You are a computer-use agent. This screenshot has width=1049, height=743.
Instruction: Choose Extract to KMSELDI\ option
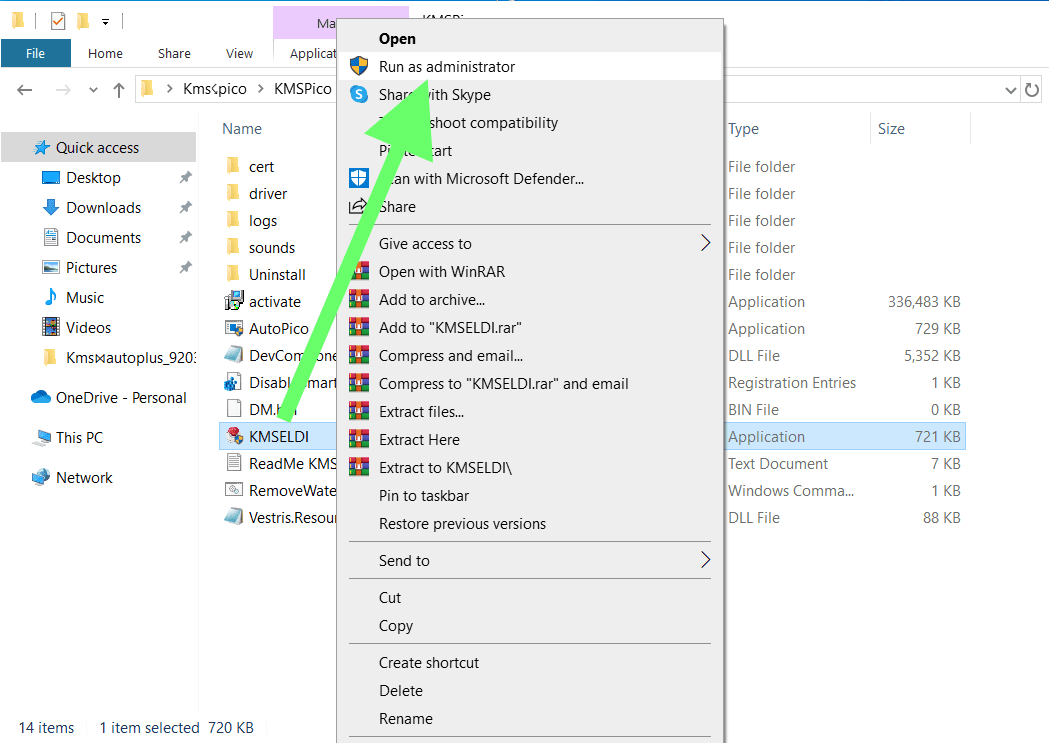[530, 467]
